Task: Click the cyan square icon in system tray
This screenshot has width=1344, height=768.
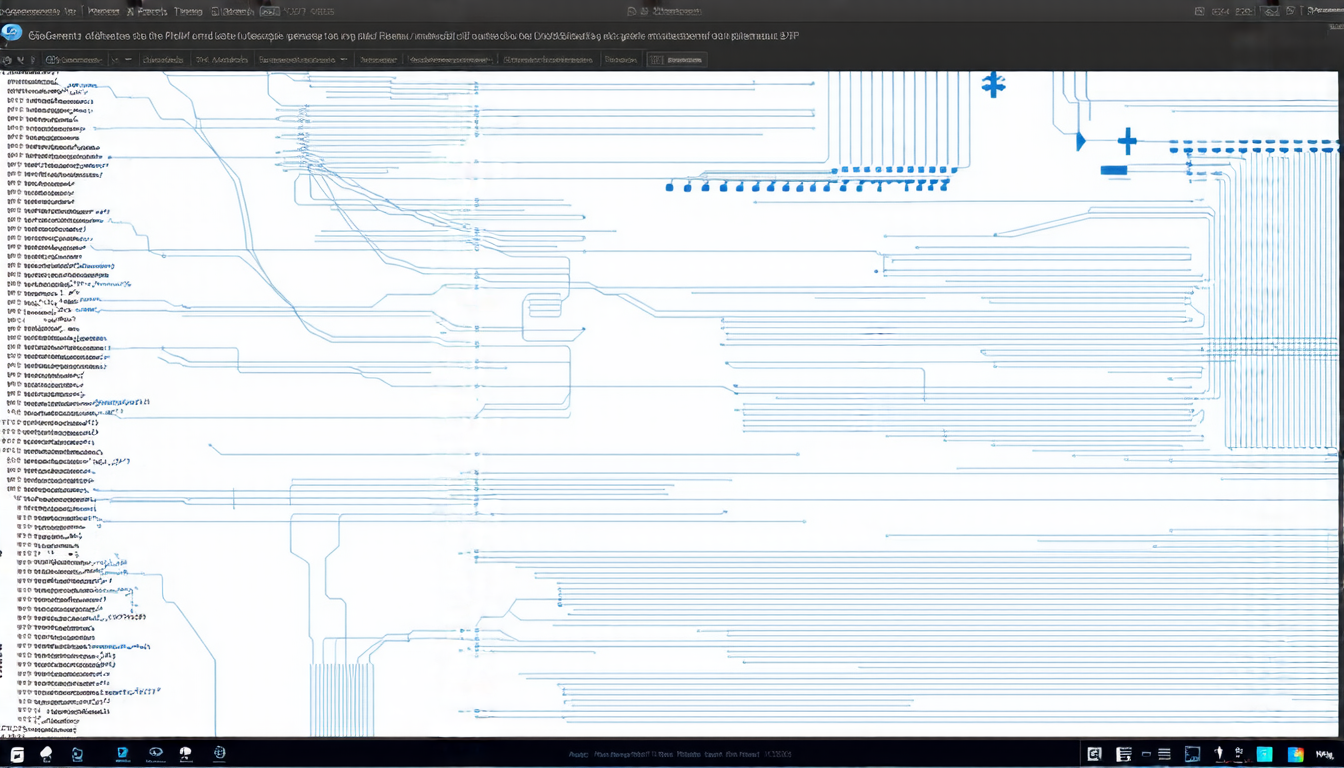Action: point(1265,754)
